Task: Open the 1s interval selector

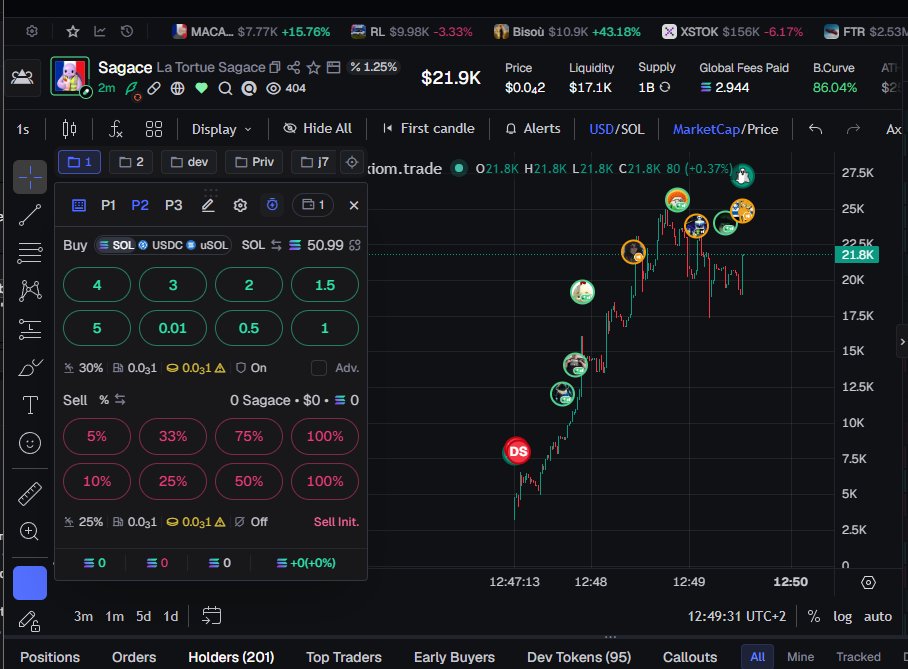Action: point(23,129)
